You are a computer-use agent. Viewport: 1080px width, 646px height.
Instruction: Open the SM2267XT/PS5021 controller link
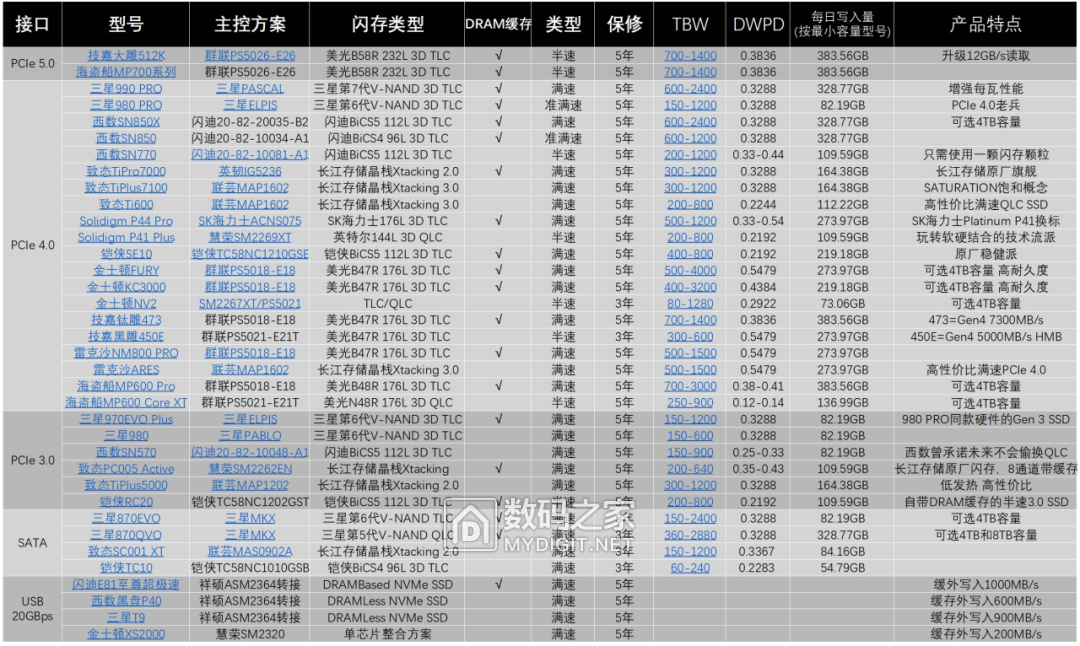pos(250,304)
